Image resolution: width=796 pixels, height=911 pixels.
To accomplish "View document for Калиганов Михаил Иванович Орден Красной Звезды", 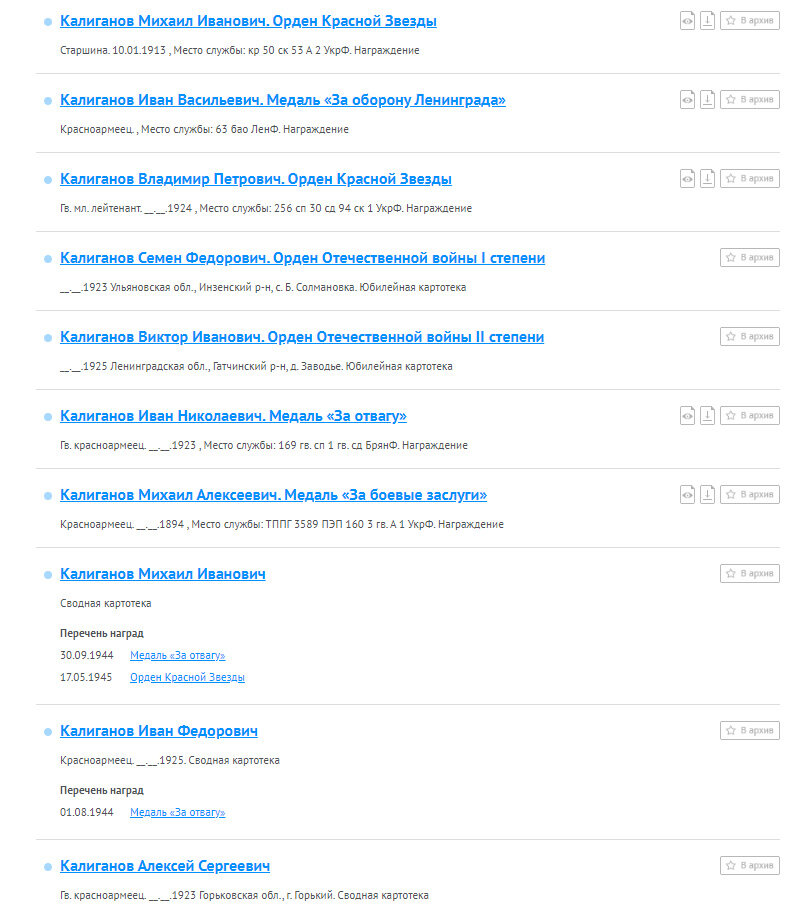I will 687,21.
